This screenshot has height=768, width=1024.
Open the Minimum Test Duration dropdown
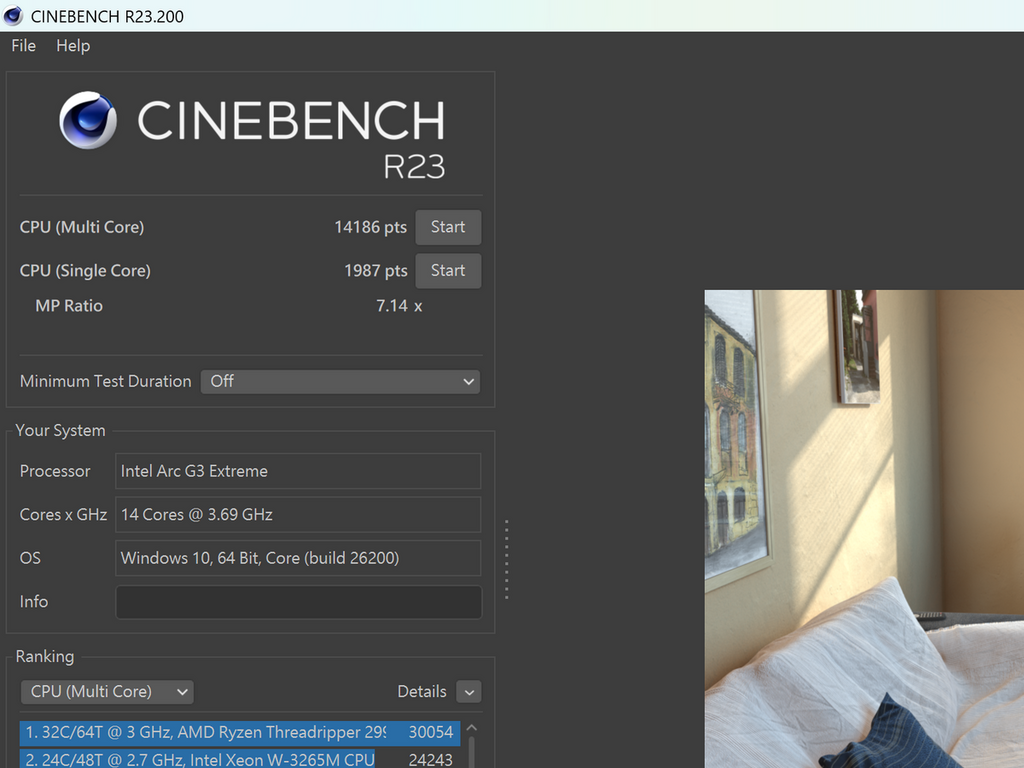(x=340, y=381)
